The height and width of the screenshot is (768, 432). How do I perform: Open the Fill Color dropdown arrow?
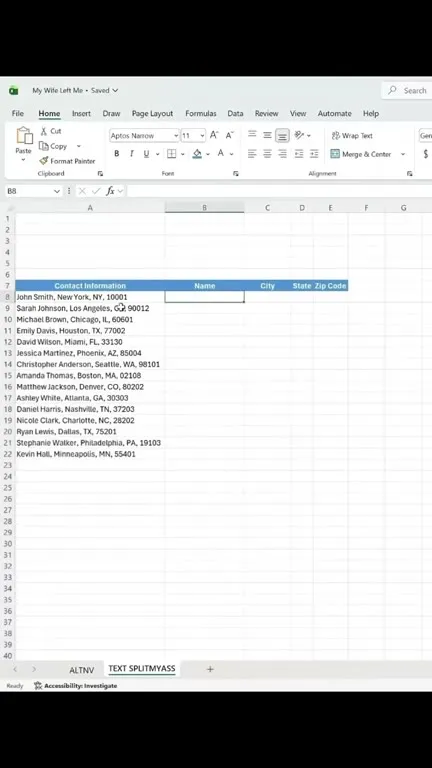point(208,154)
